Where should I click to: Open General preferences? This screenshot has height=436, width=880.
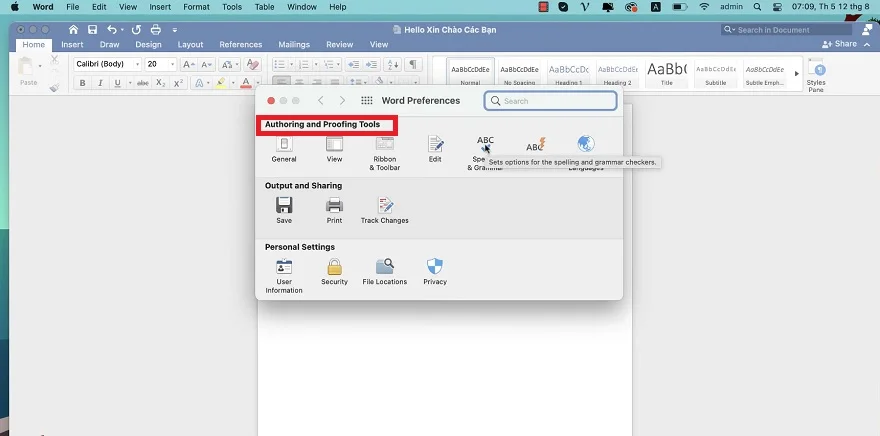284,146
